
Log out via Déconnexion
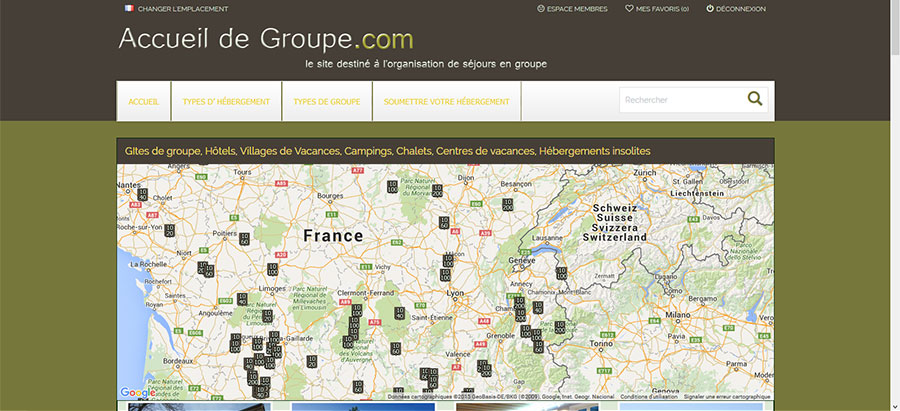click(740, 9)
